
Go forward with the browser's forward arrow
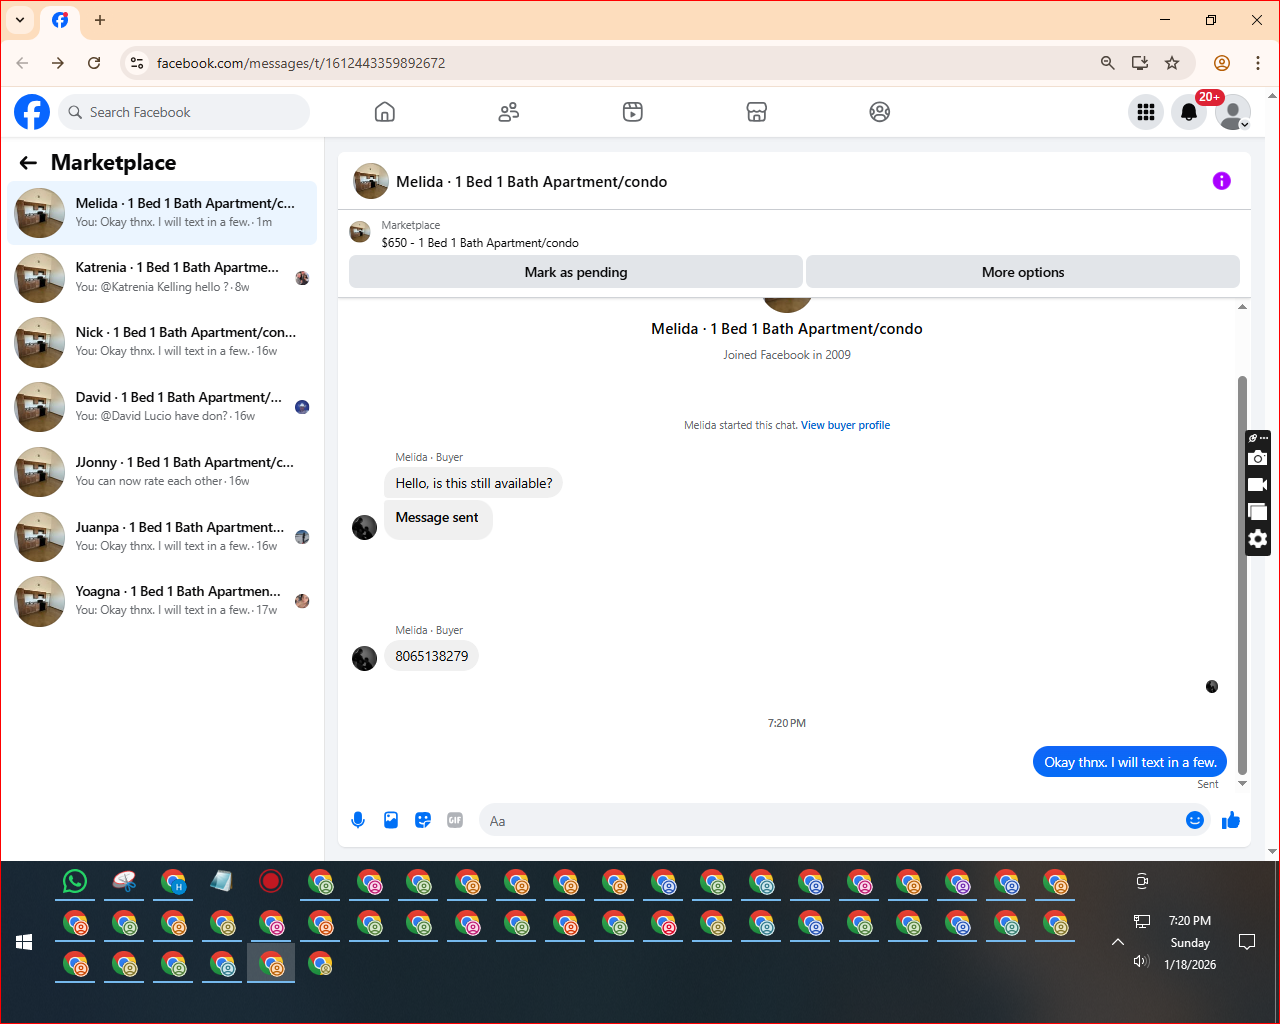click(58, 63)
